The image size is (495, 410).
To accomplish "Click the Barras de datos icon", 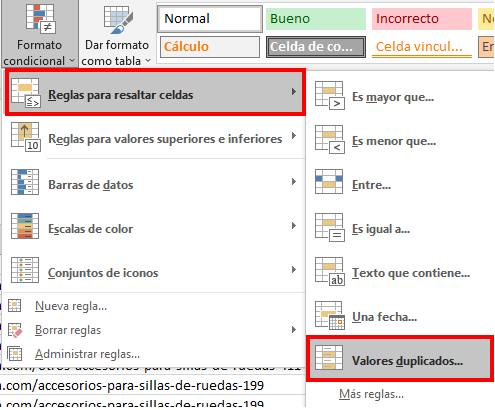I will point(25,182).
